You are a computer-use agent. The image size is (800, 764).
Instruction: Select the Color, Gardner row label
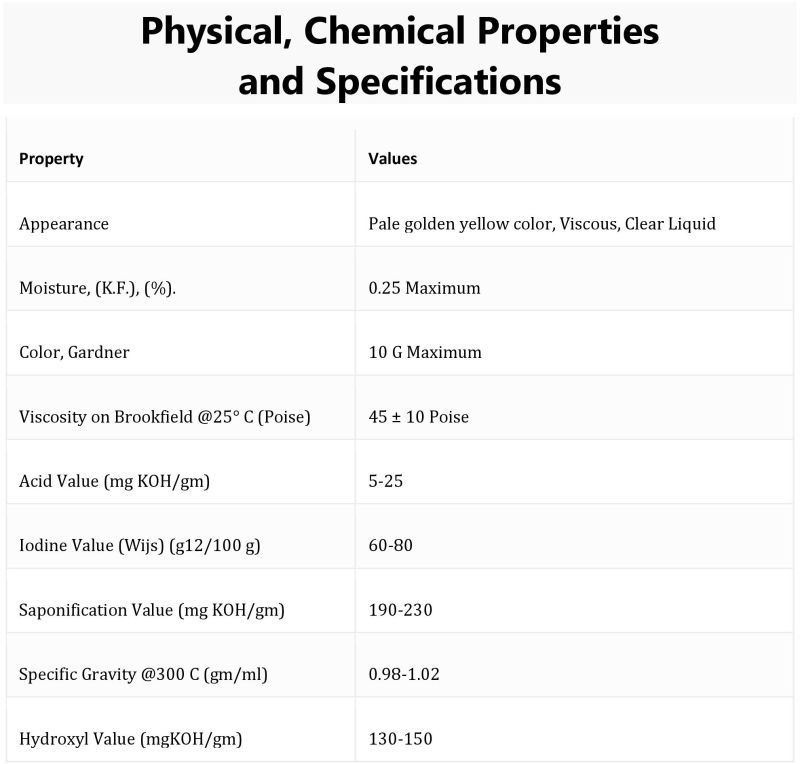coord(74,352)
